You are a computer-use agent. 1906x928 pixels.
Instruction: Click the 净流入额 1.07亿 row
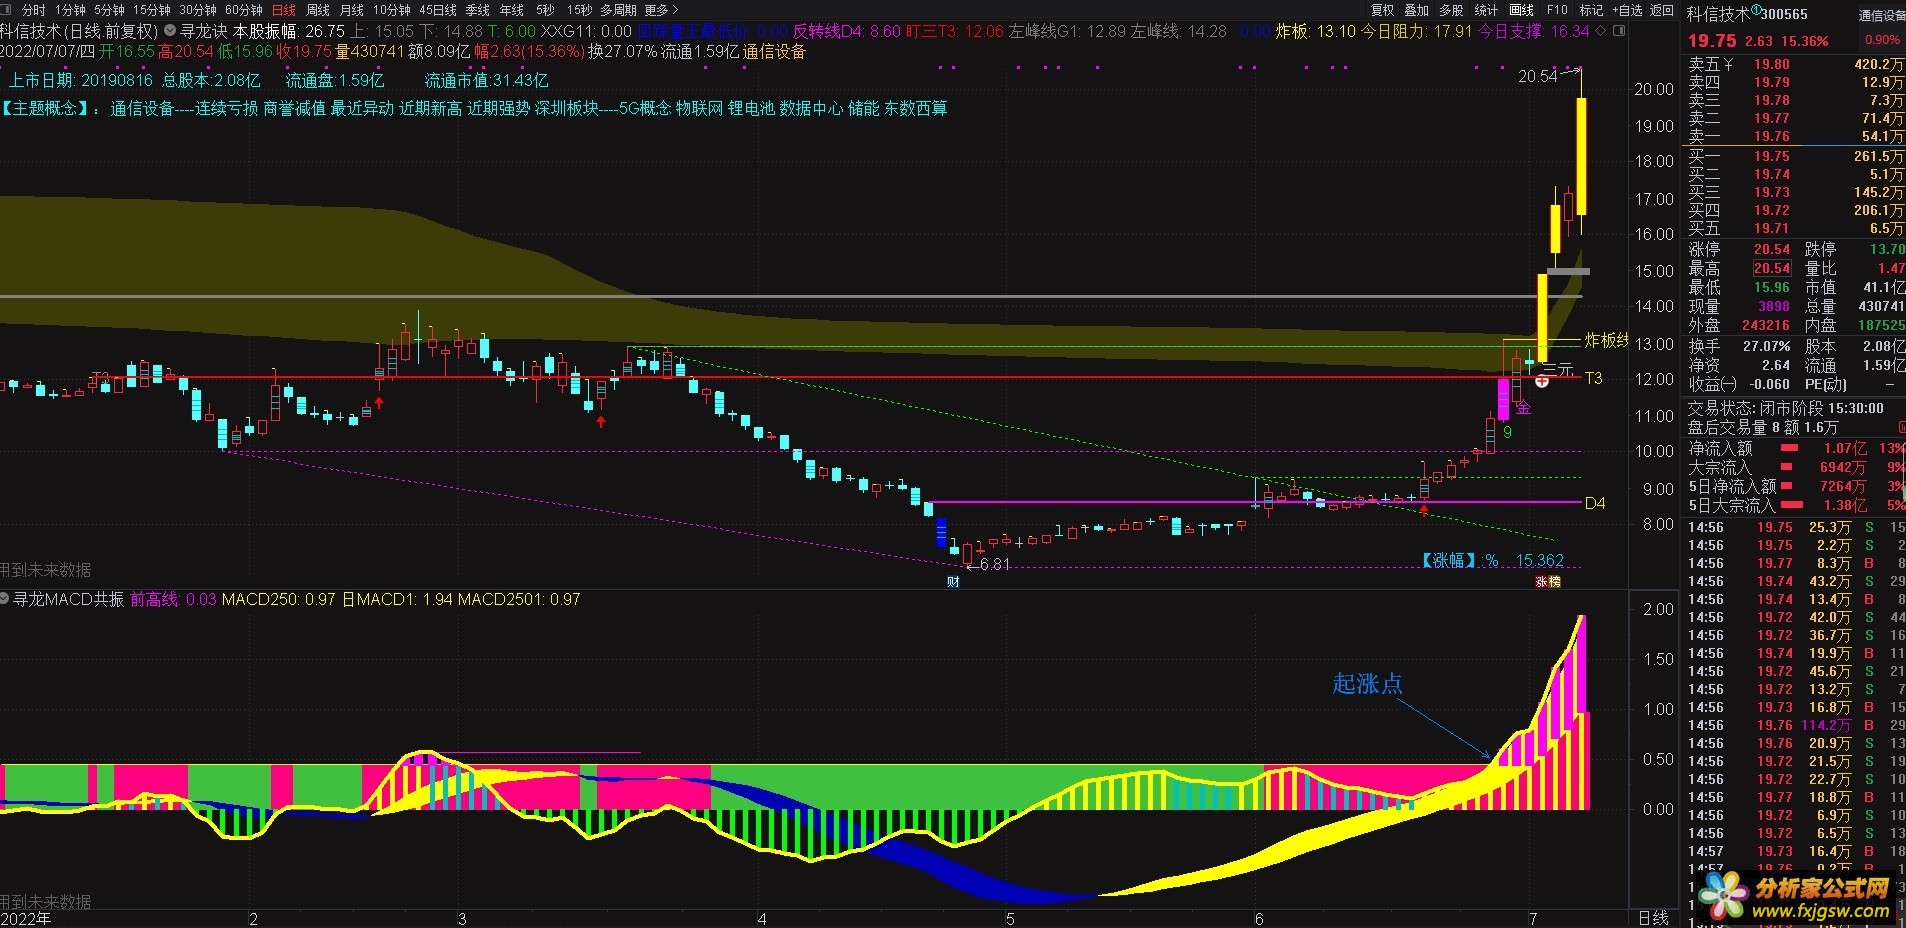click(x=1796, y=449)
